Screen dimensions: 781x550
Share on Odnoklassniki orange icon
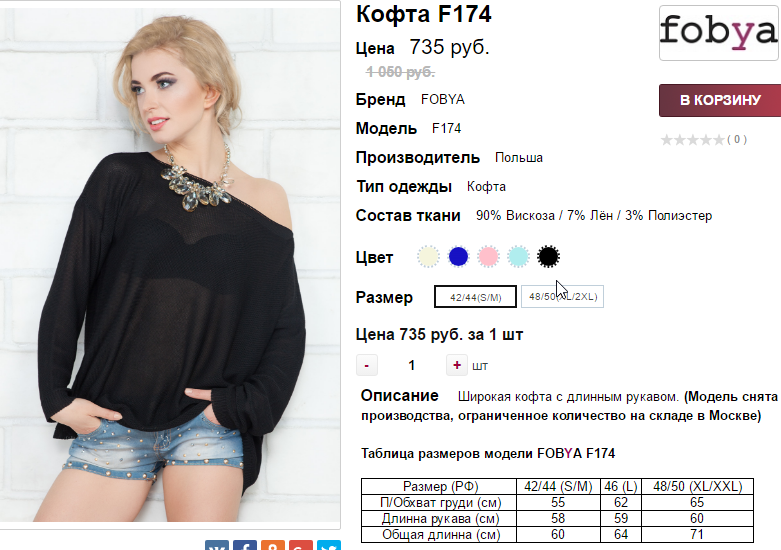pos(272,545)
